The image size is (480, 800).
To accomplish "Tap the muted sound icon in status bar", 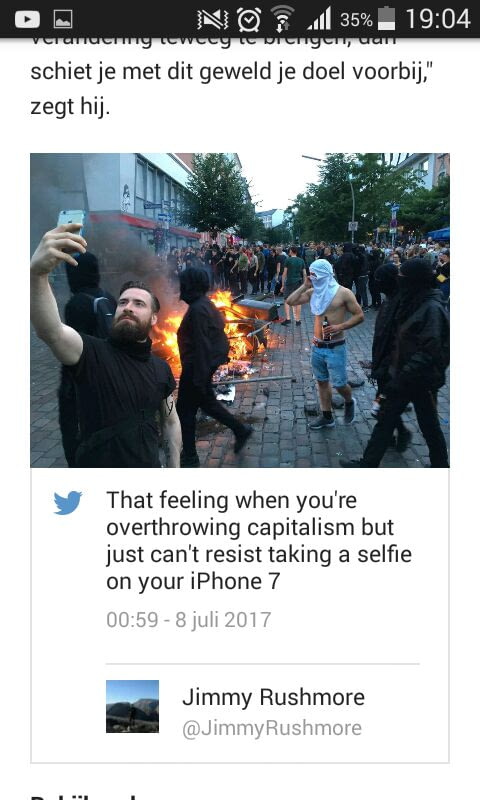I will tap(213, 19).
